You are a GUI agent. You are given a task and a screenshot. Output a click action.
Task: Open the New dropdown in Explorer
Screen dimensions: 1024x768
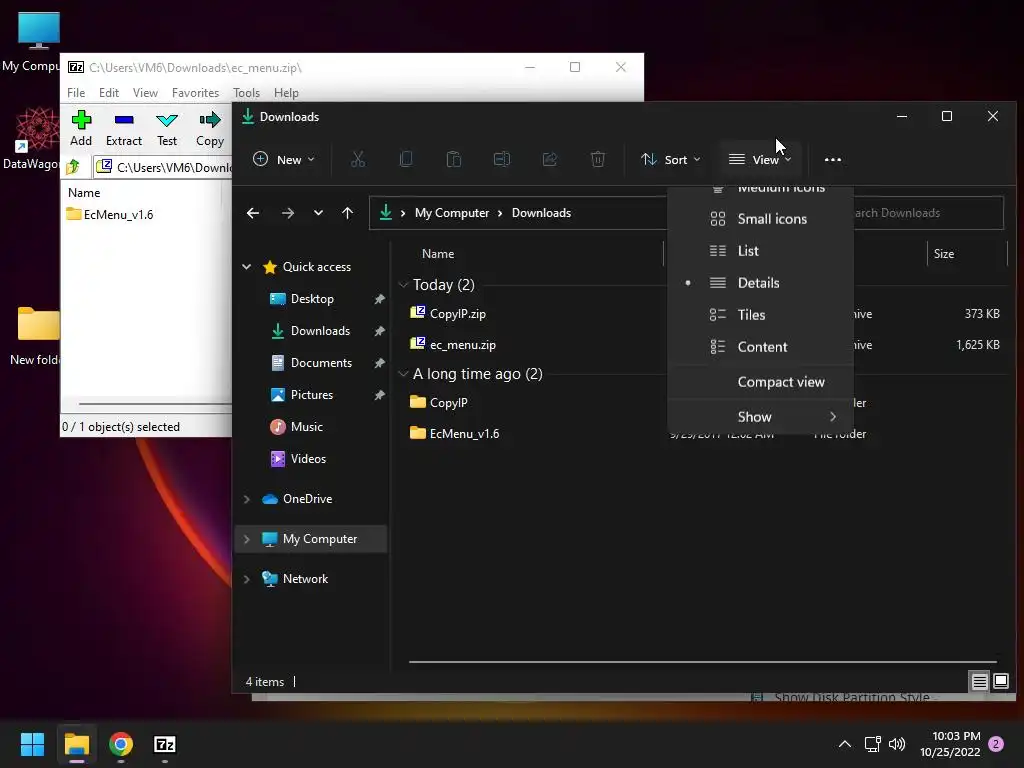[x=283, y=159]
